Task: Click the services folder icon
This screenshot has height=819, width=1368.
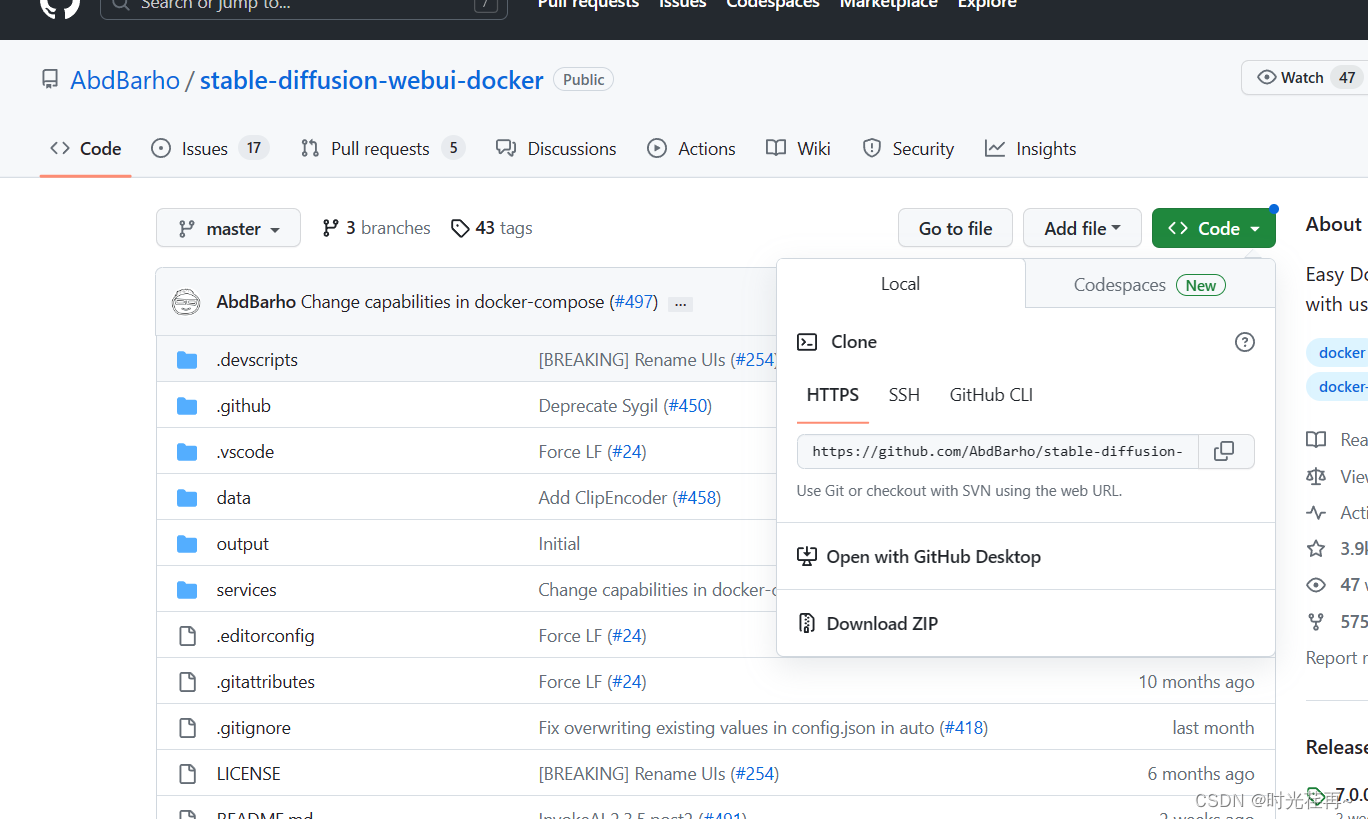Action: coord(187,590)
